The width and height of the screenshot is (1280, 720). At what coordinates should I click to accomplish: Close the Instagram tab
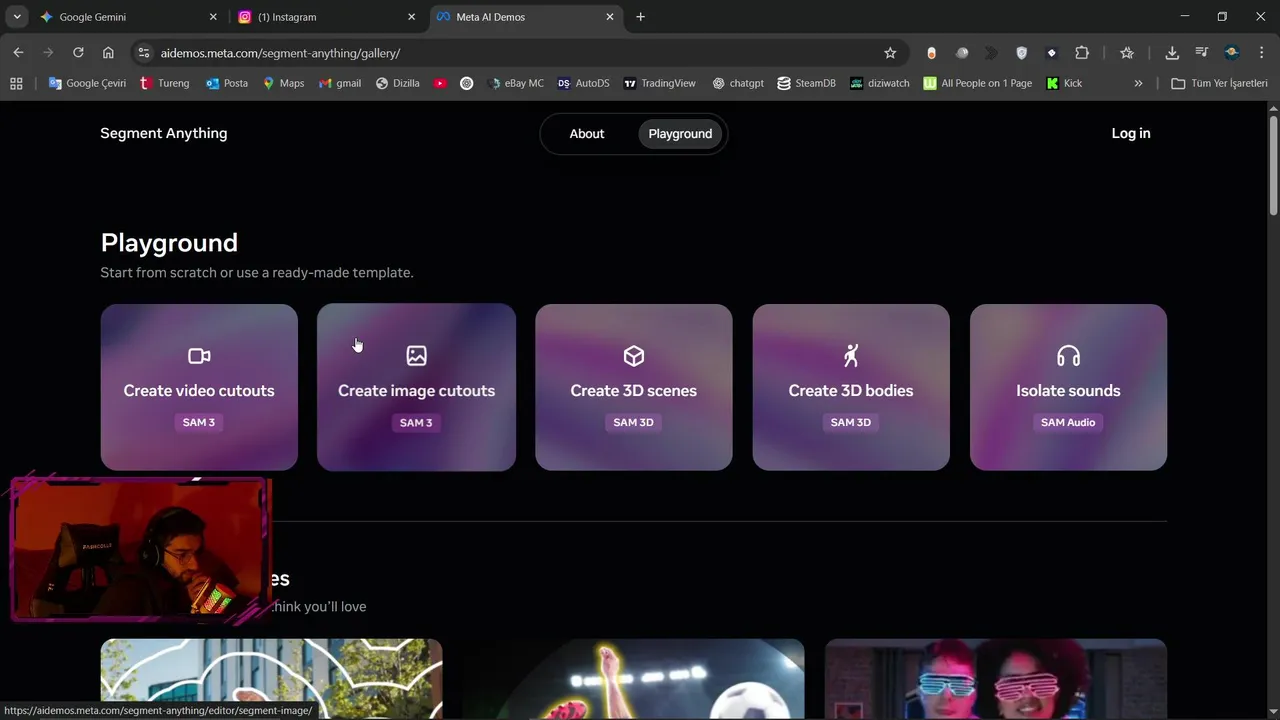411,17
